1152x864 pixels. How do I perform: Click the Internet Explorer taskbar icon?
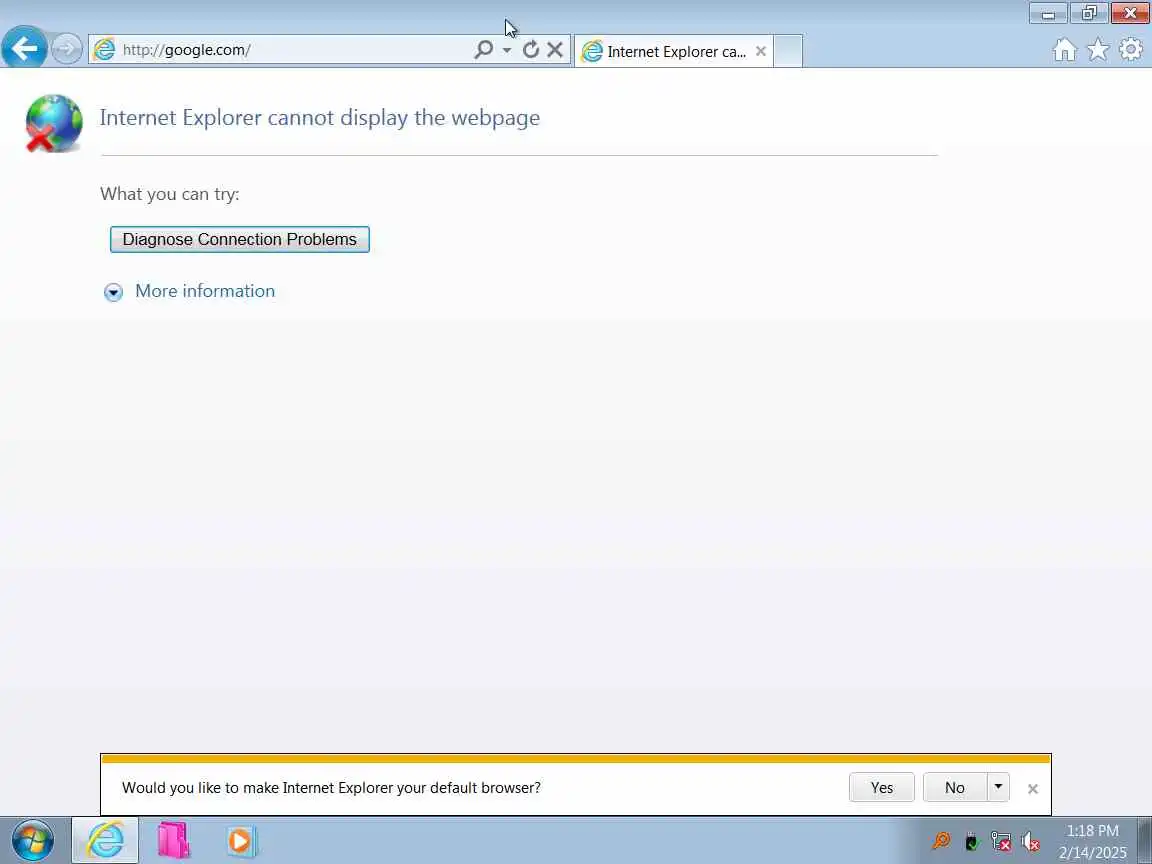coord(105,840)
